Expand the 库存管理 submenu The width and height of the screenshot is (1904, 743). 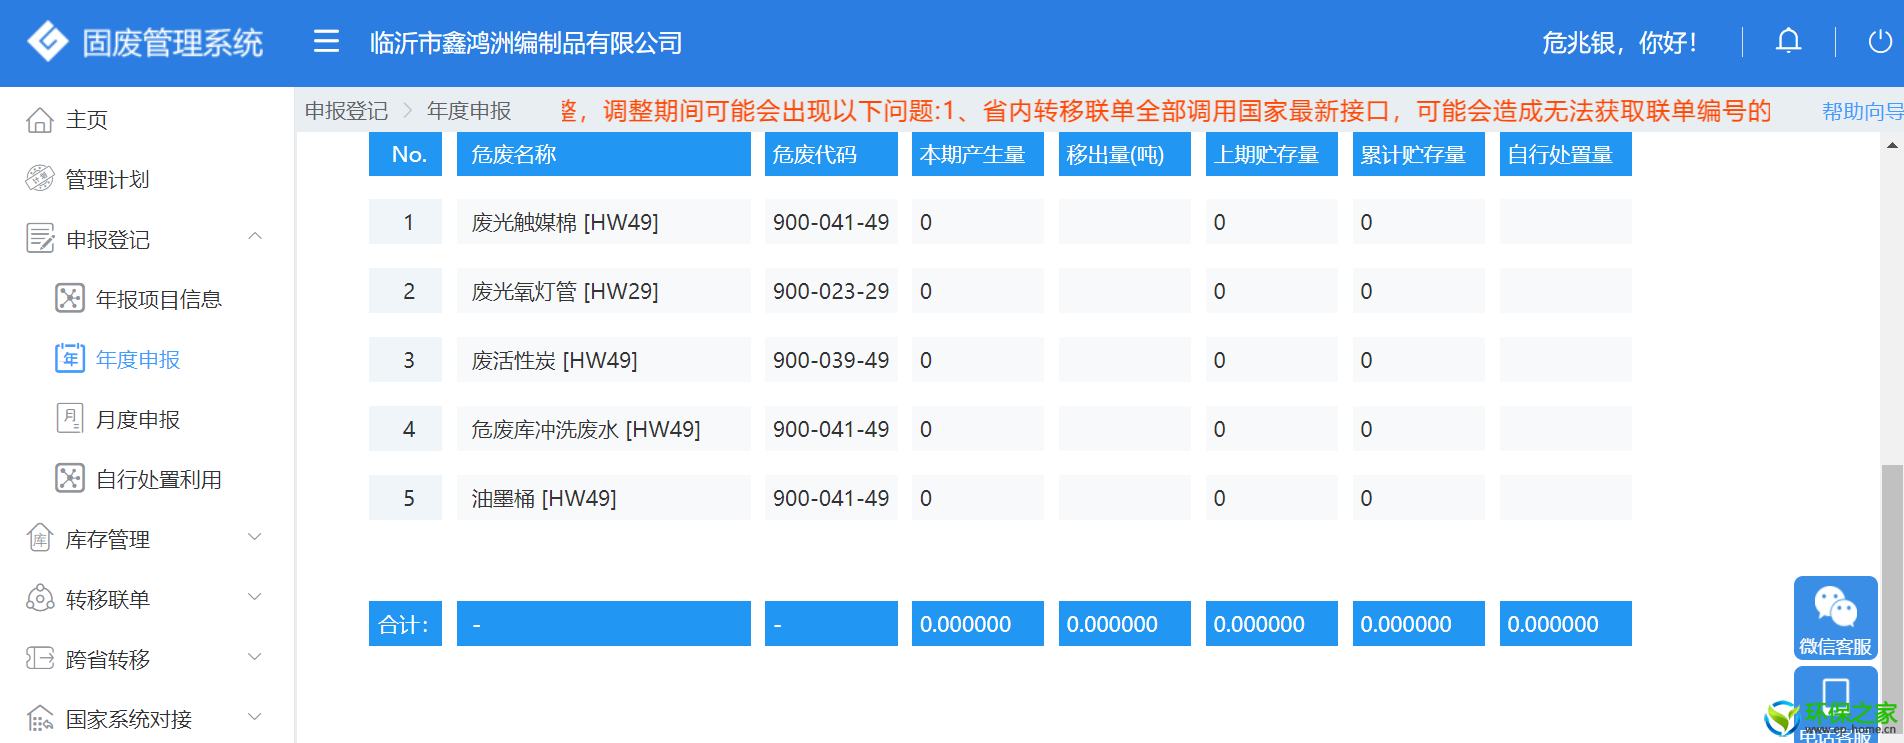(x=255, y=538)
